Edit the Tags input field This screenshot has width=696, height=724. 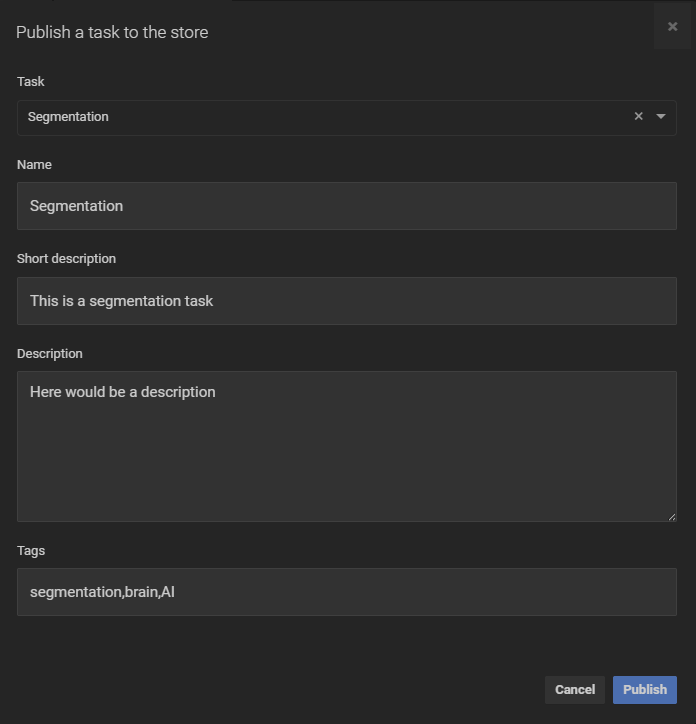click(347, 592)
